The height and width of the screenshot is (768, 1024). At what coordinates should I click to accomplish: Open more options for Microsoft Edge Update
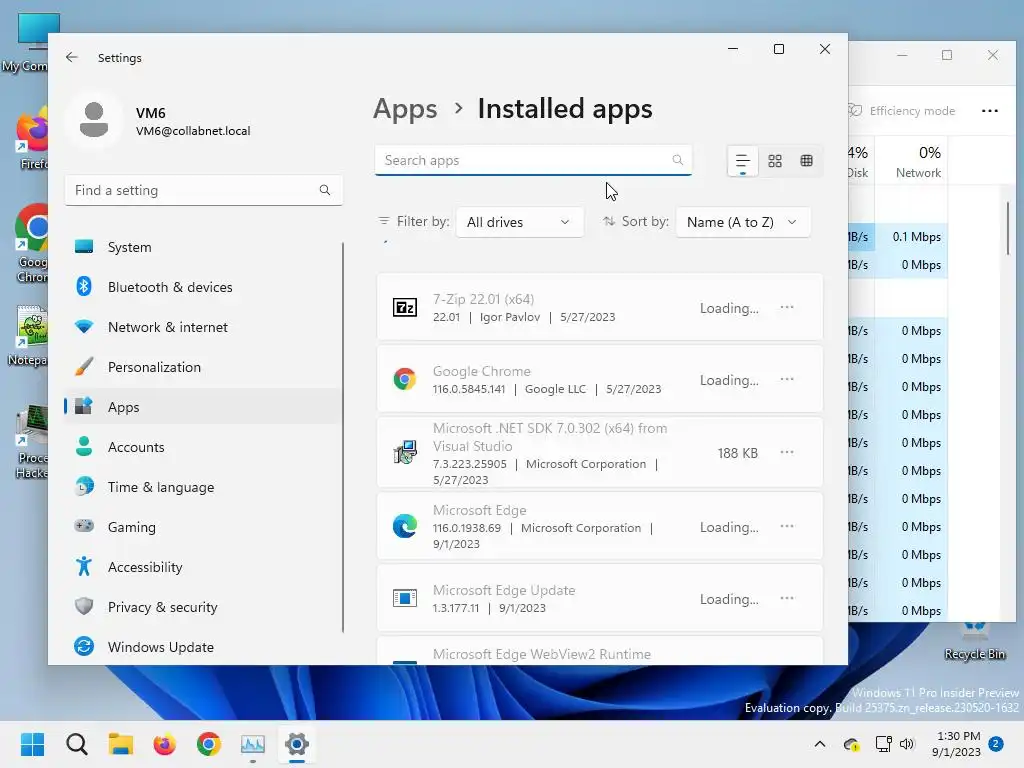coord(787,598)
